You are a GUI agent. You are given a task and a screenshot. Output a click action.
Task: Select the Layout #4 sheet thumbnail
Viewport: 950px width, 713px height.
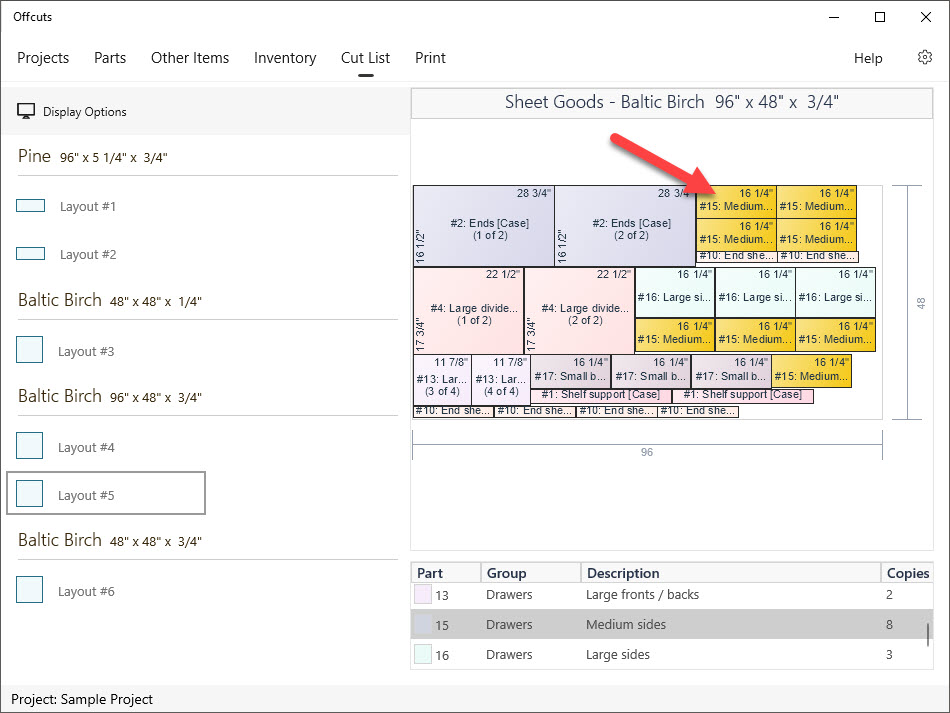(x=29, y=446)
